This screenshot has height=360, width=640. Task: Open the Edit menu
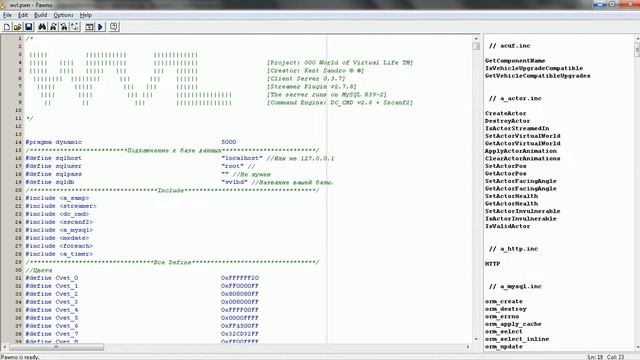click(x=23, y=15)
